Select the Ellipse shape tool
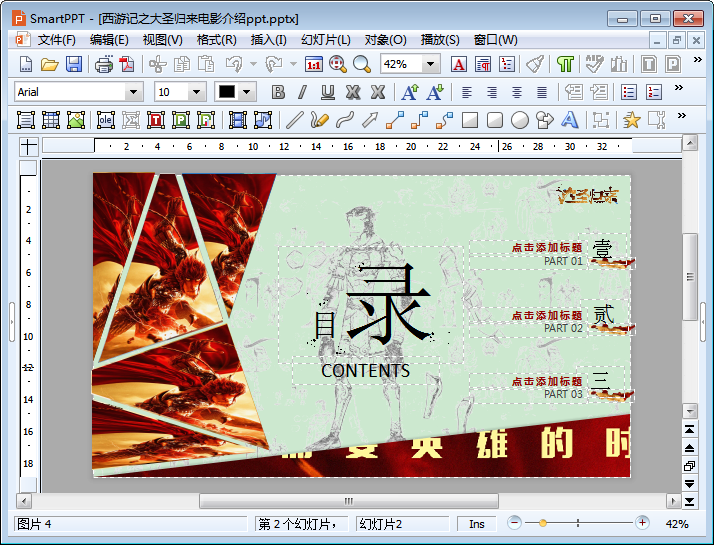Screen dimensions: 714x545 click(x=520, y=120)
